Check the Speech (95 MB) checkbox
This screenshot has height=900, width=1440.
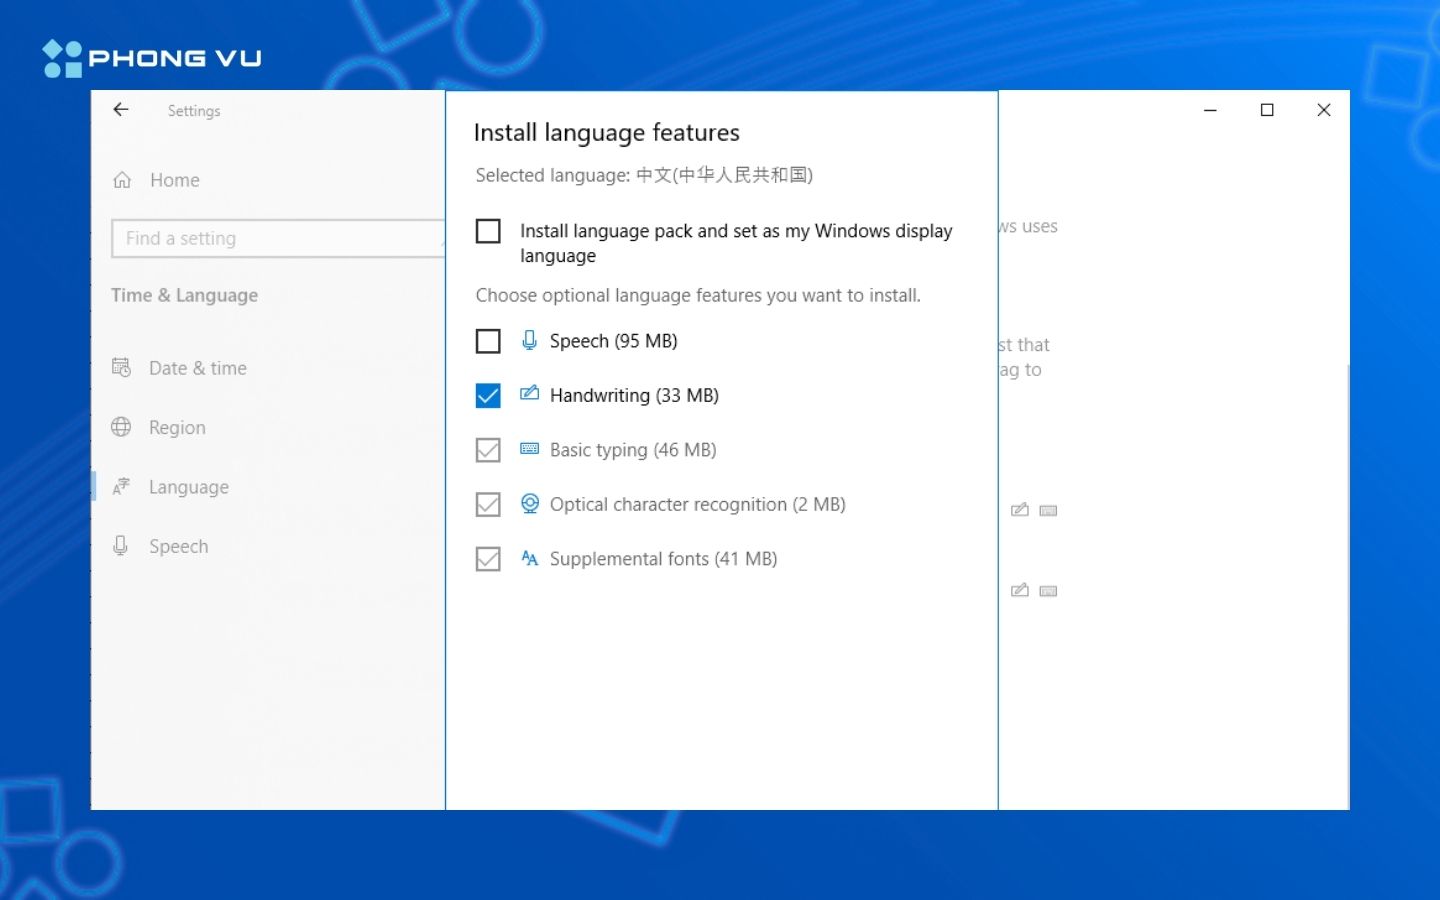[488, 341]
